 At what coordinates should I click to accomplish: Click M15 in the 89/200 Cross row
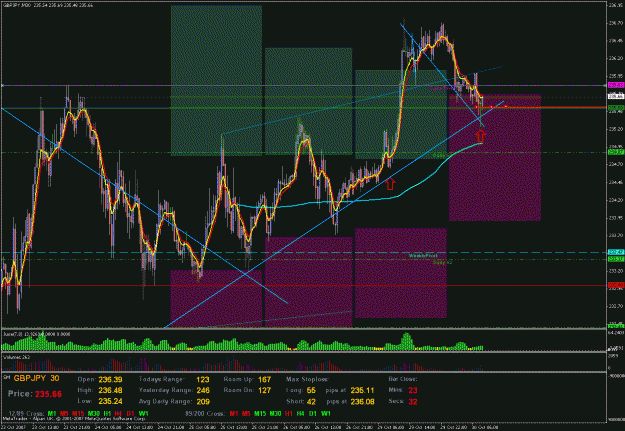click(x=260, y=414)
